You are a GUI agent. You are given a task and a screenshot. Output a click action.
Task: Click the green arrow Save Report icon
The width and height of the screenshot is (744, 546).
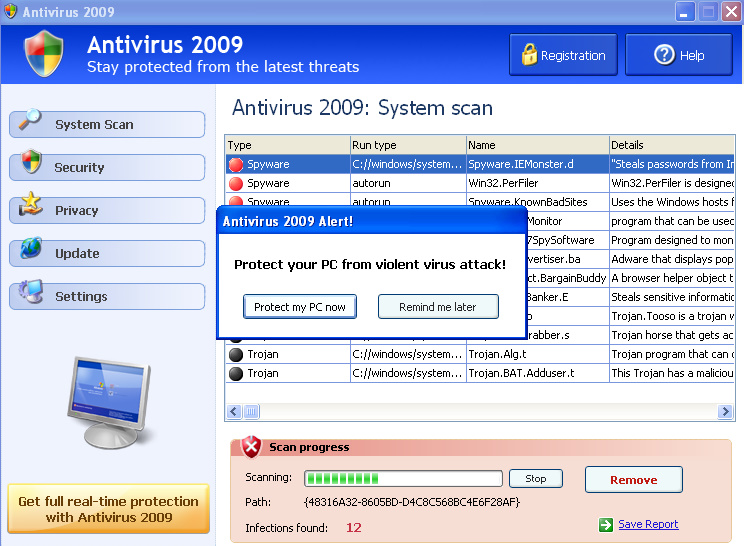606,525
